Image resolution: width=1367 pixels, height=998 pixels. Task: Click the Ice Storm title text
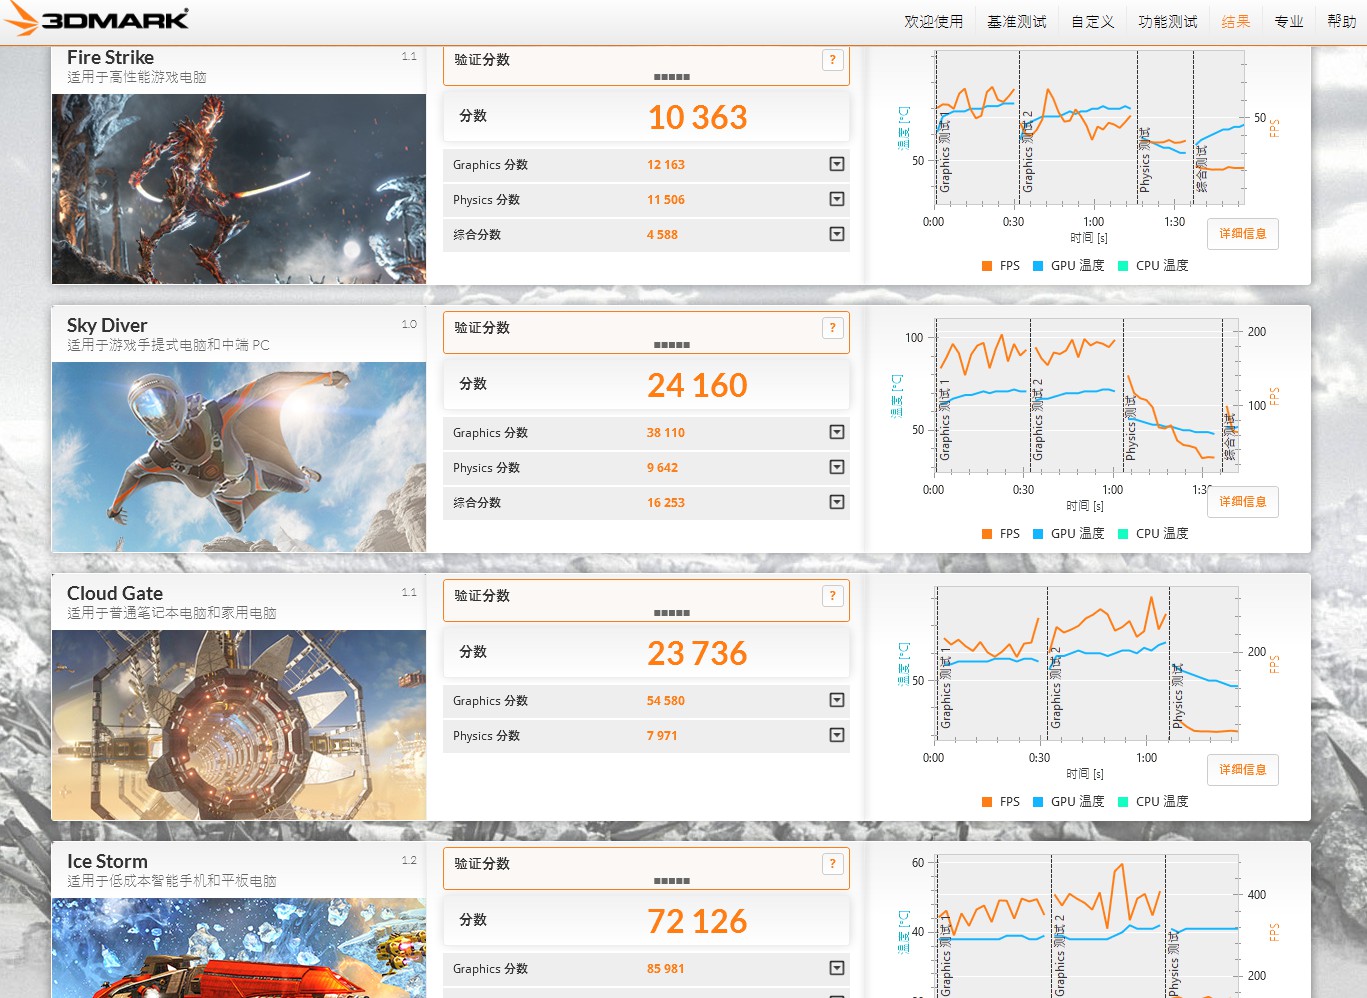107,862
